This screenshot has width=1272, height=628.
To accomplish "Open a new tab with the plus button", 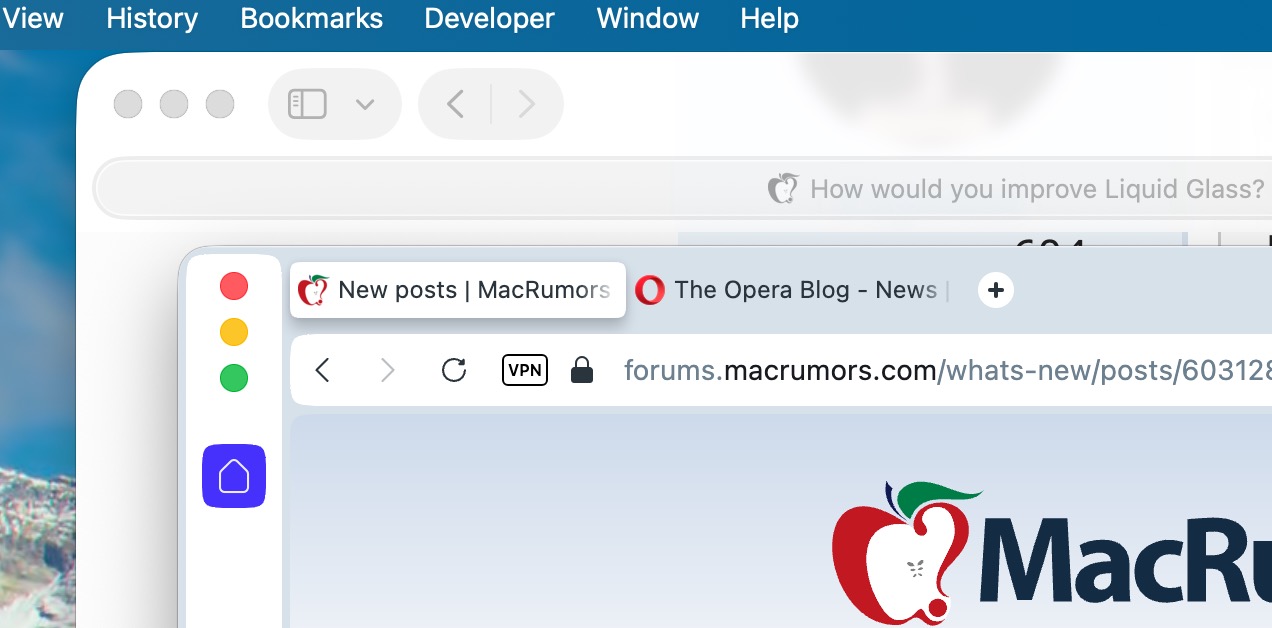I will click(995, 290).
